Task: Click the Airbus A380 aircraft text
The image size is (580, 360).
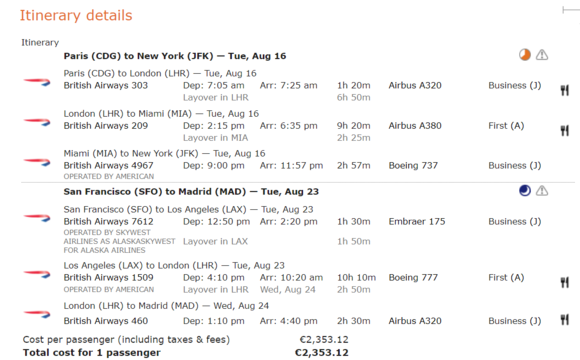Action: (x=415, y=126)
